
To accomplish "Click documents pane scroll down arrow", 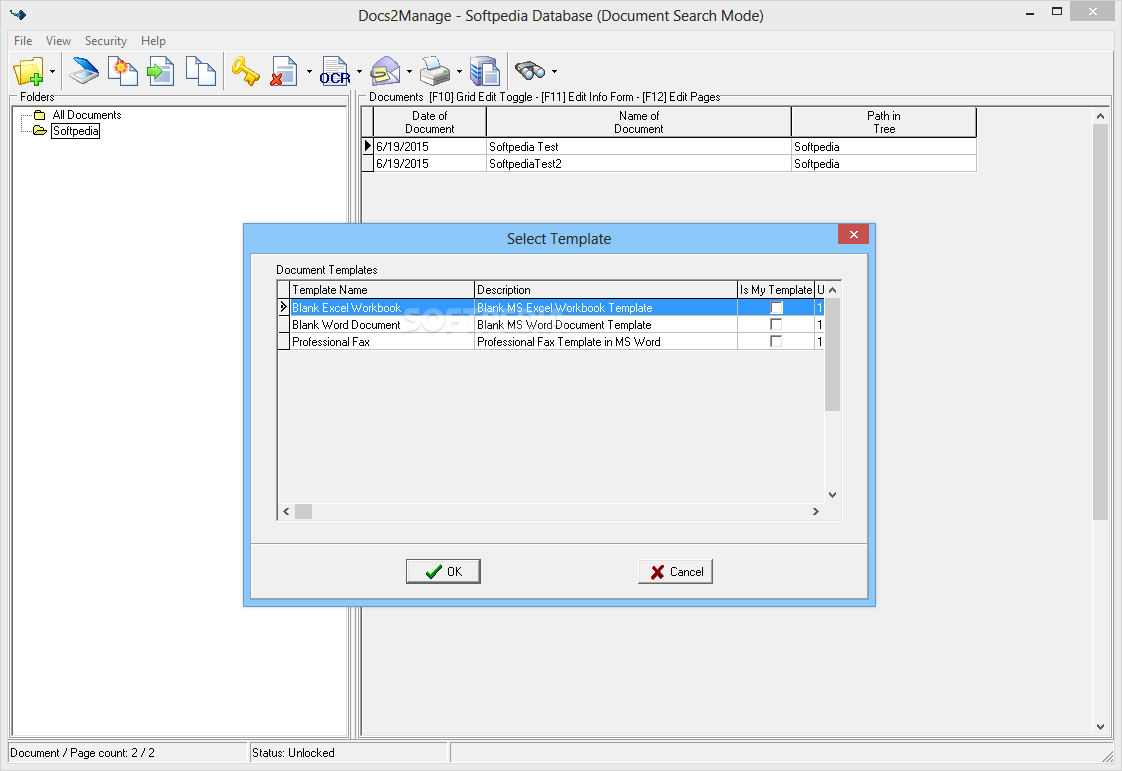I will (1101, 727).
